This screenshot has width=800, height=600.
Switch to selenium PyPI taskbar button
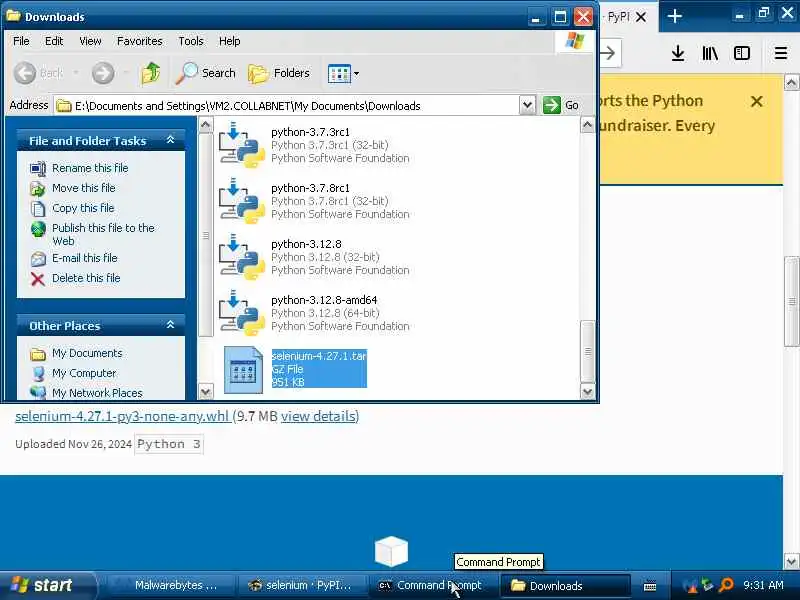point(303,586)
